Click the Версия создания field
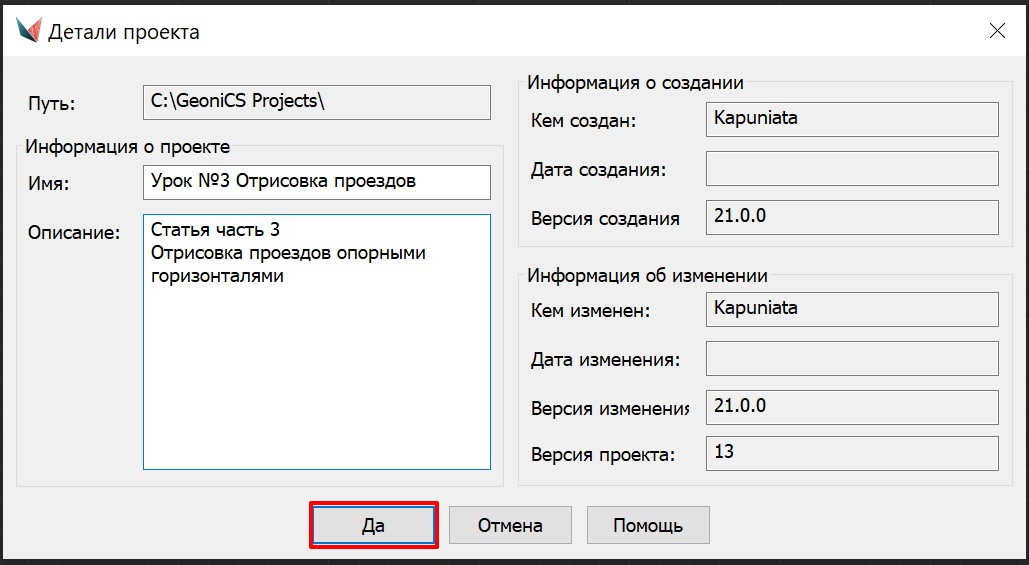This screenshot has width=1029, height=565. pyautogui.click(x=851, y=217)
